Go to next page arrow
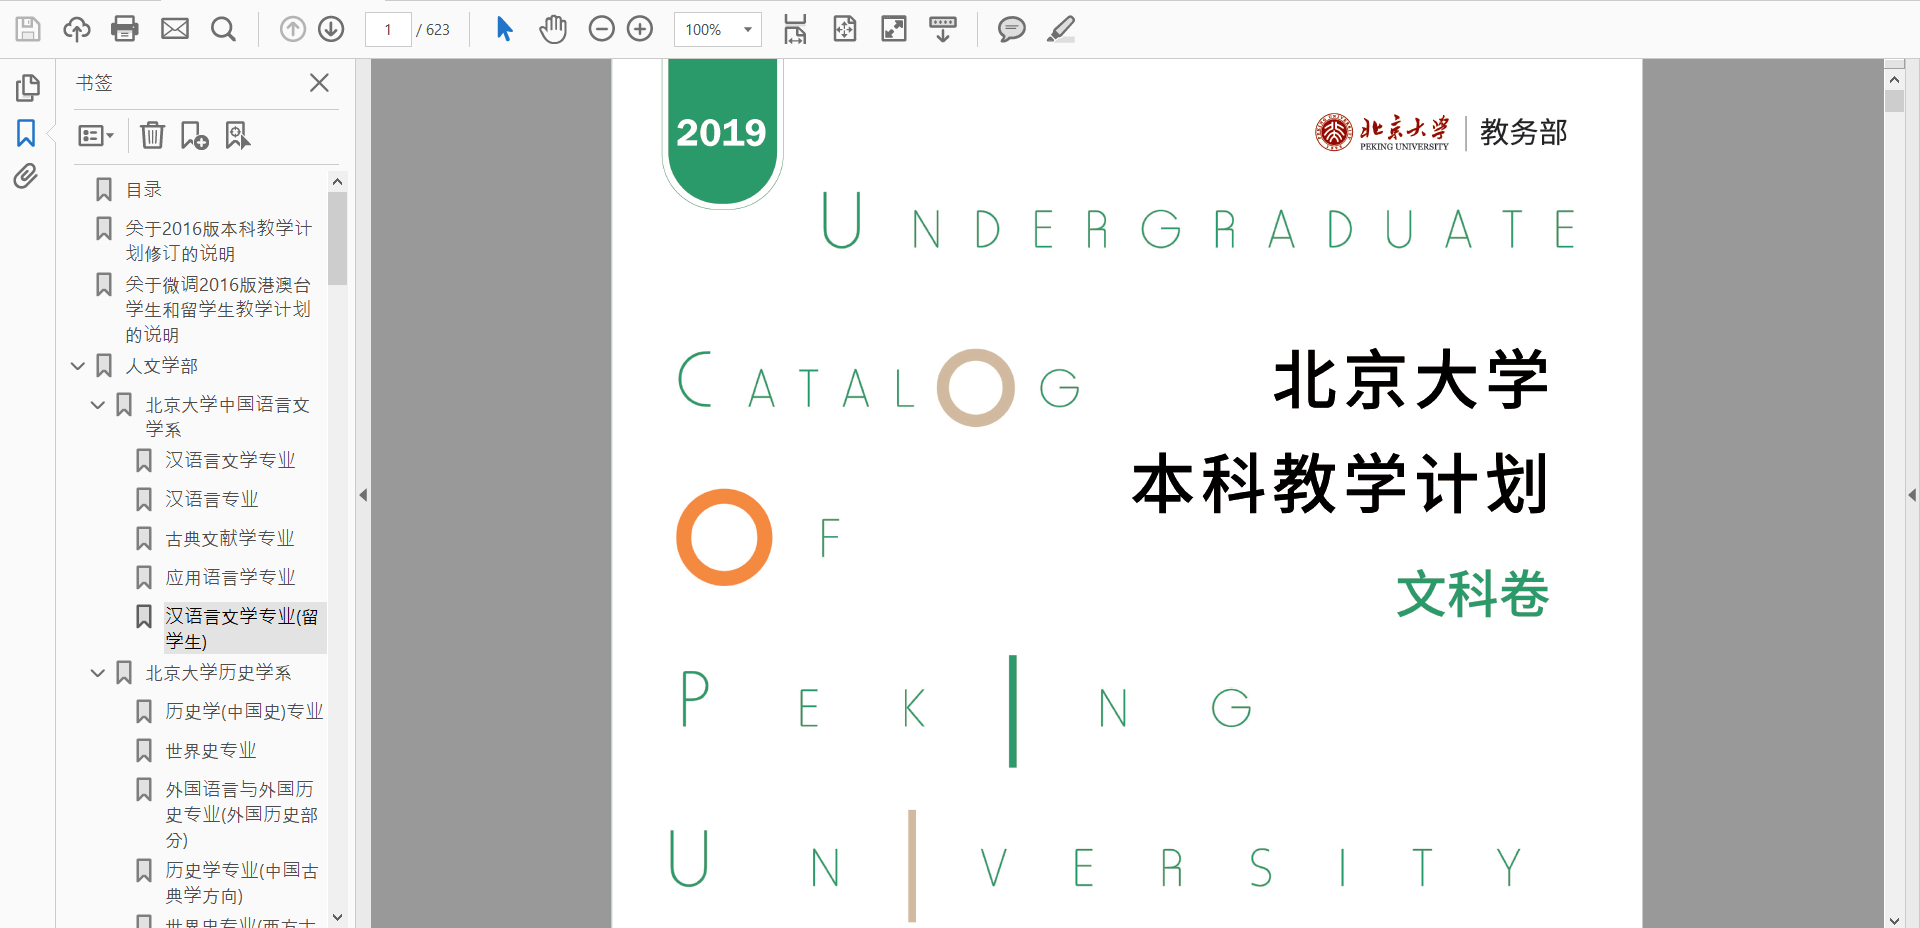 click(x=331, y=29)
